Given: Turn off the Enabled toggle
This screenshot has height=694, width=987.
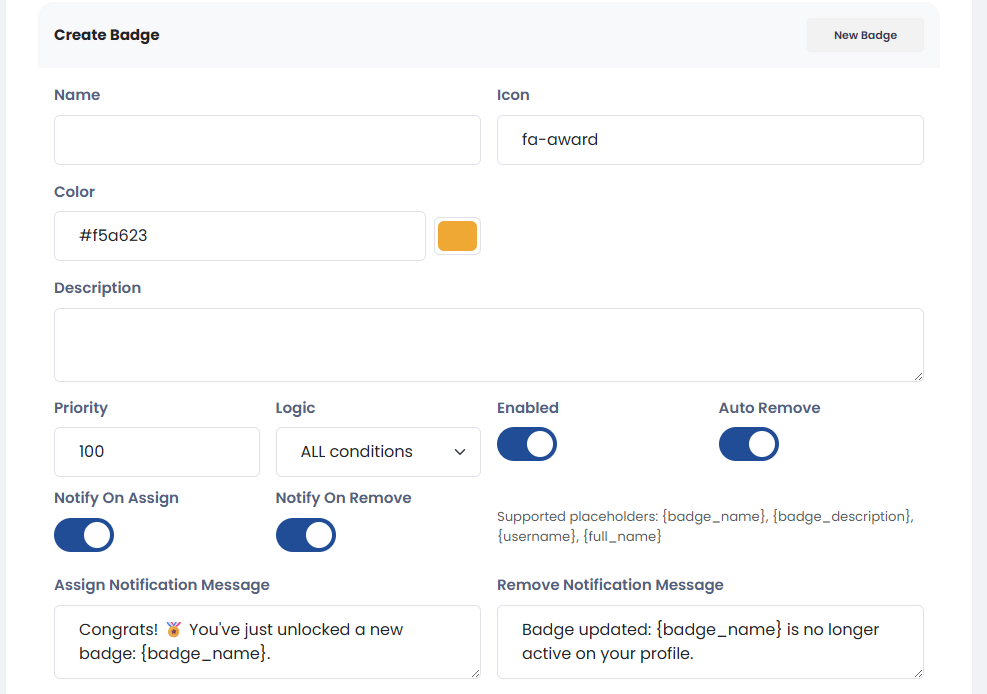Looking at the screenshot, I should (x=527, y=444).
